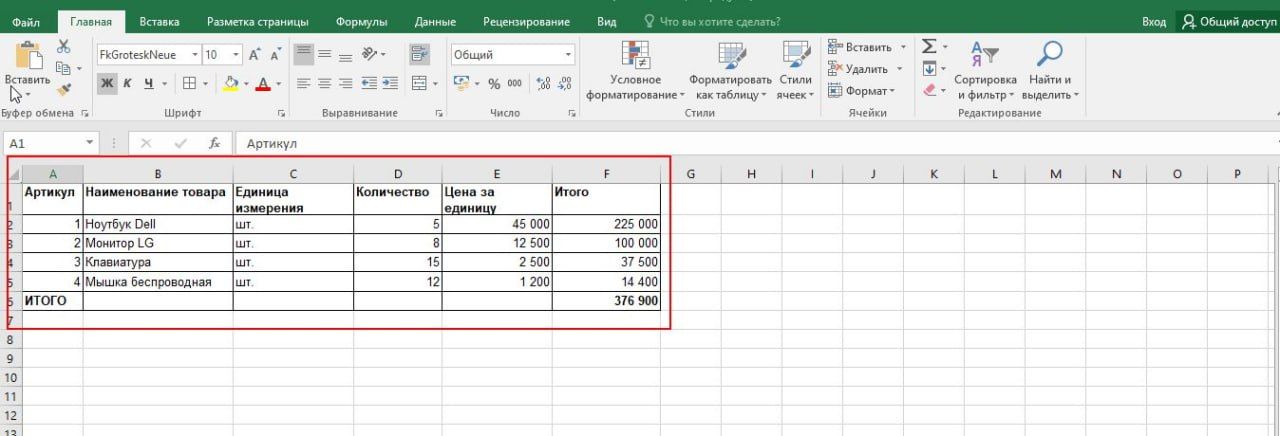The image size is (1280, 436).
Task: Click the text orientation icon
Action: point(370,54)
